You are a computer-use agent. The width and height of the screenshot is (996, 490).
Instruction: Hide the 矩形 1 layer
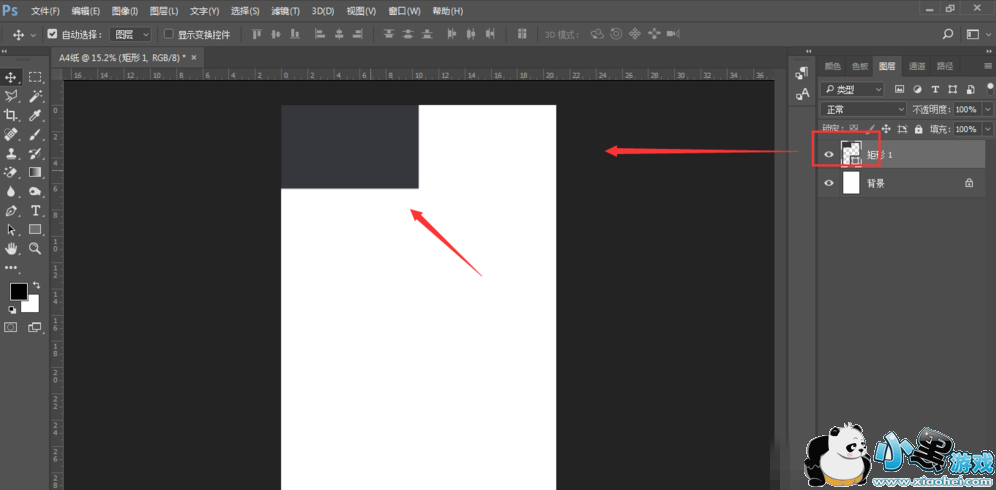point(828,153)
